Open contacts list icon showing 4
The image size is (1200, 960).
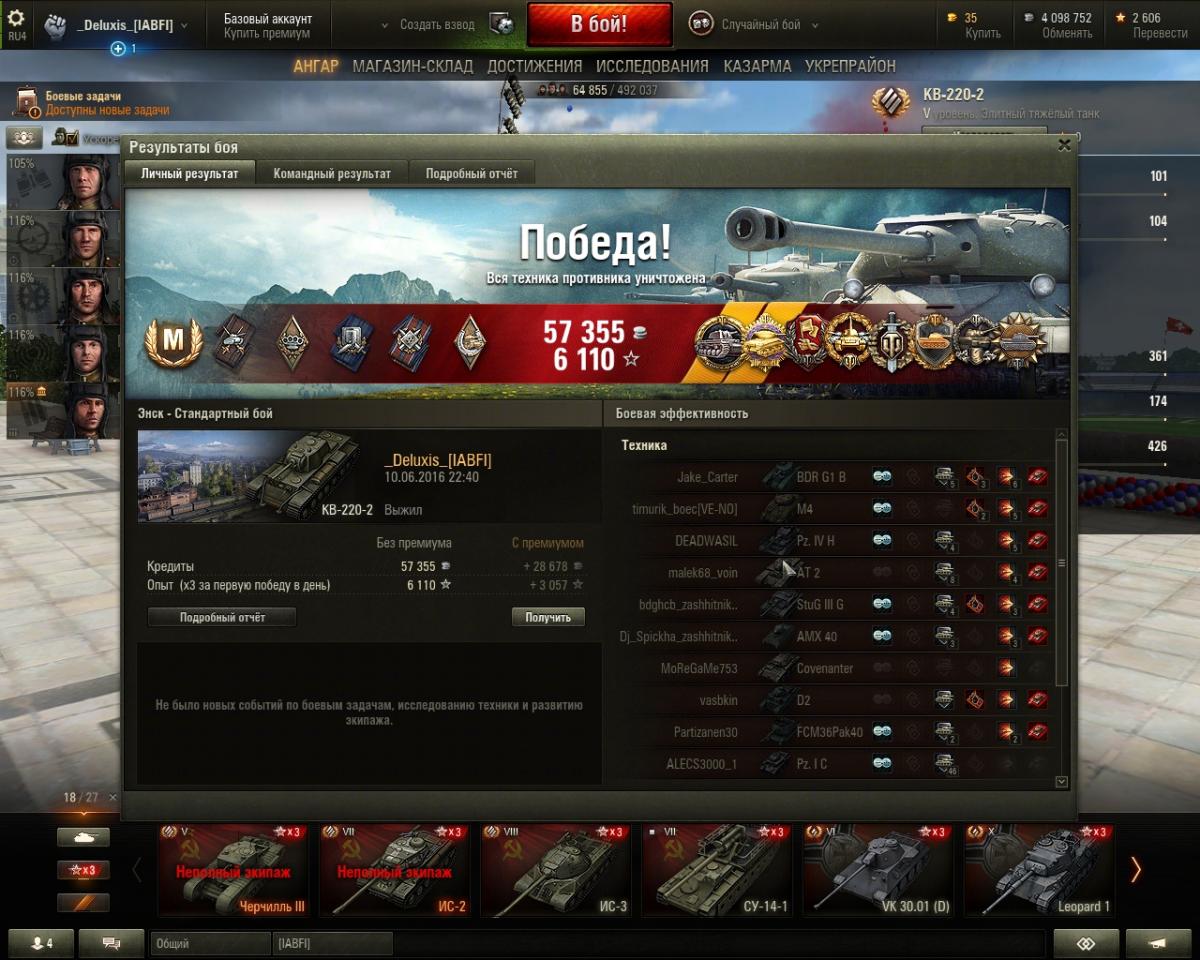42,943
